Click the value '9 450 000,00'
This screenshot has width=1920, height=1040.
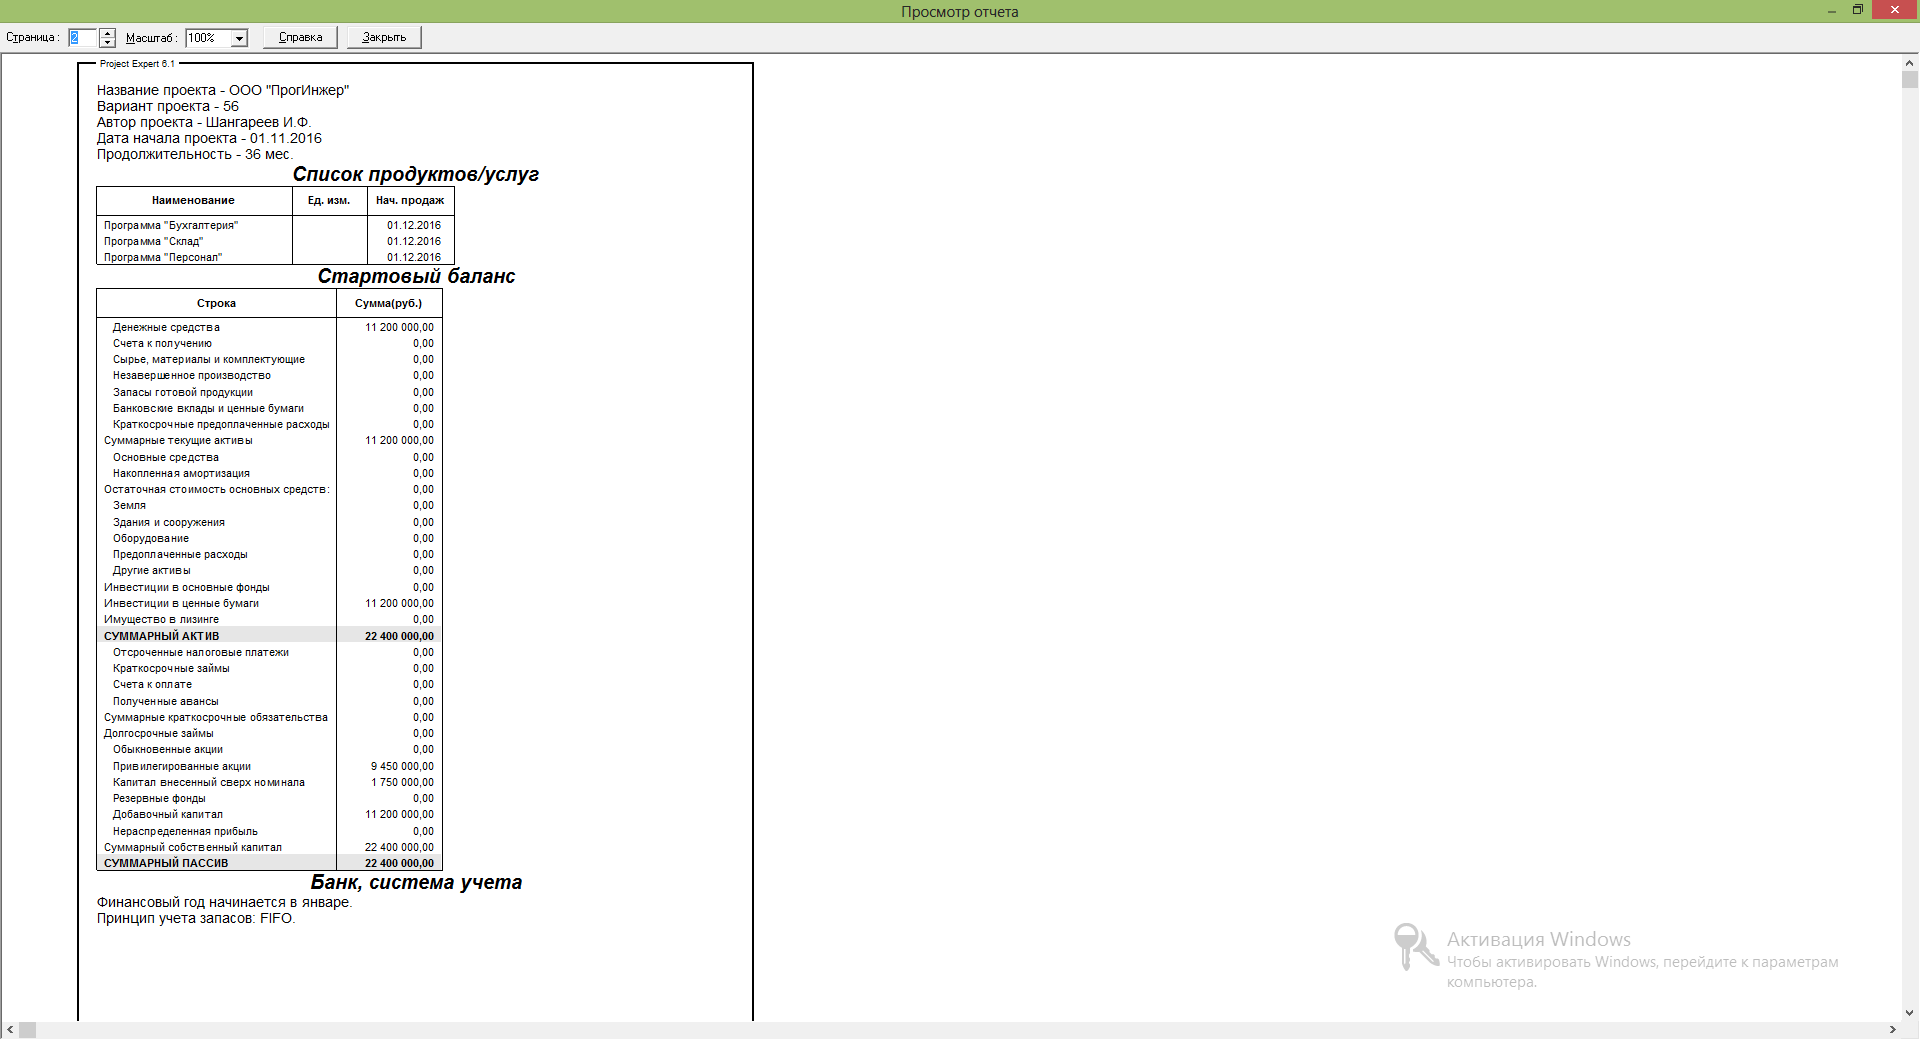[402, 767]
